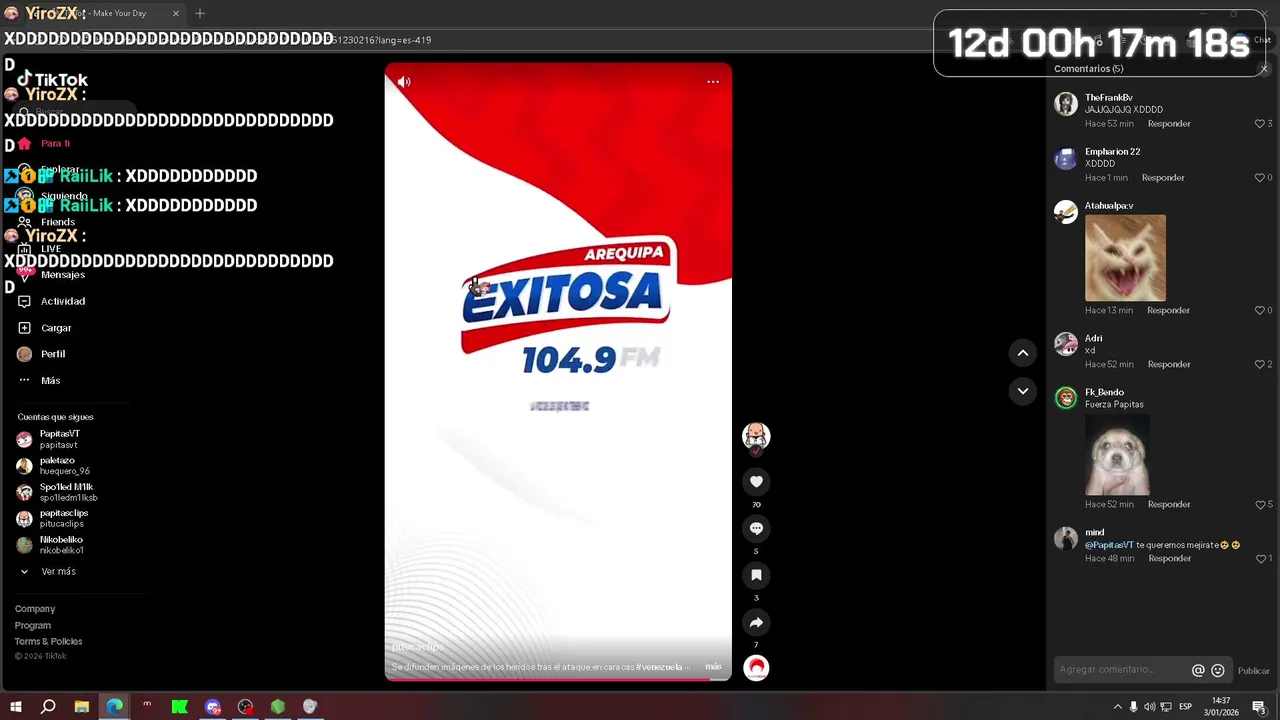The image size is (1280, 720).
Task: Open the video options three-dot menu
Action: (713, 82)
